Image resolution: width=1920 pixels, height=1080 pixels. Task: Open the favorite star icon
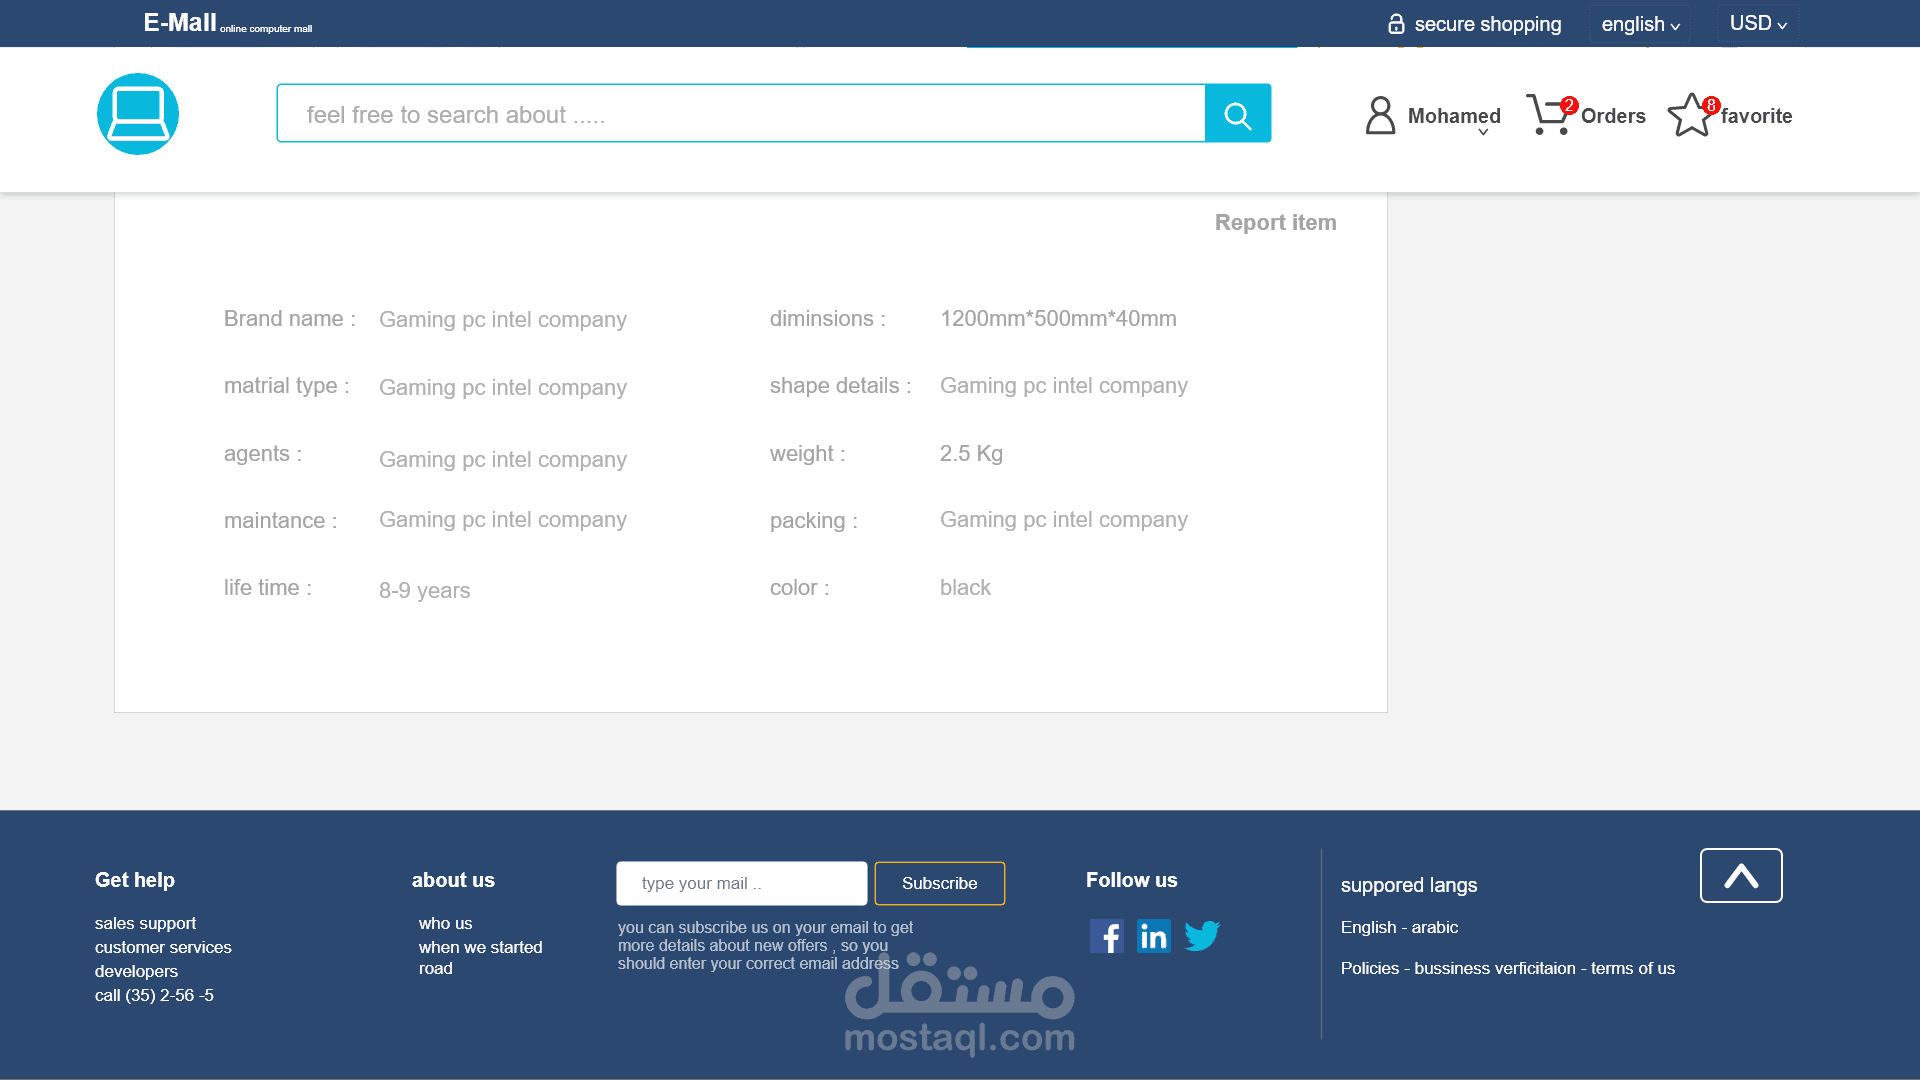[x=1690, y=115]
